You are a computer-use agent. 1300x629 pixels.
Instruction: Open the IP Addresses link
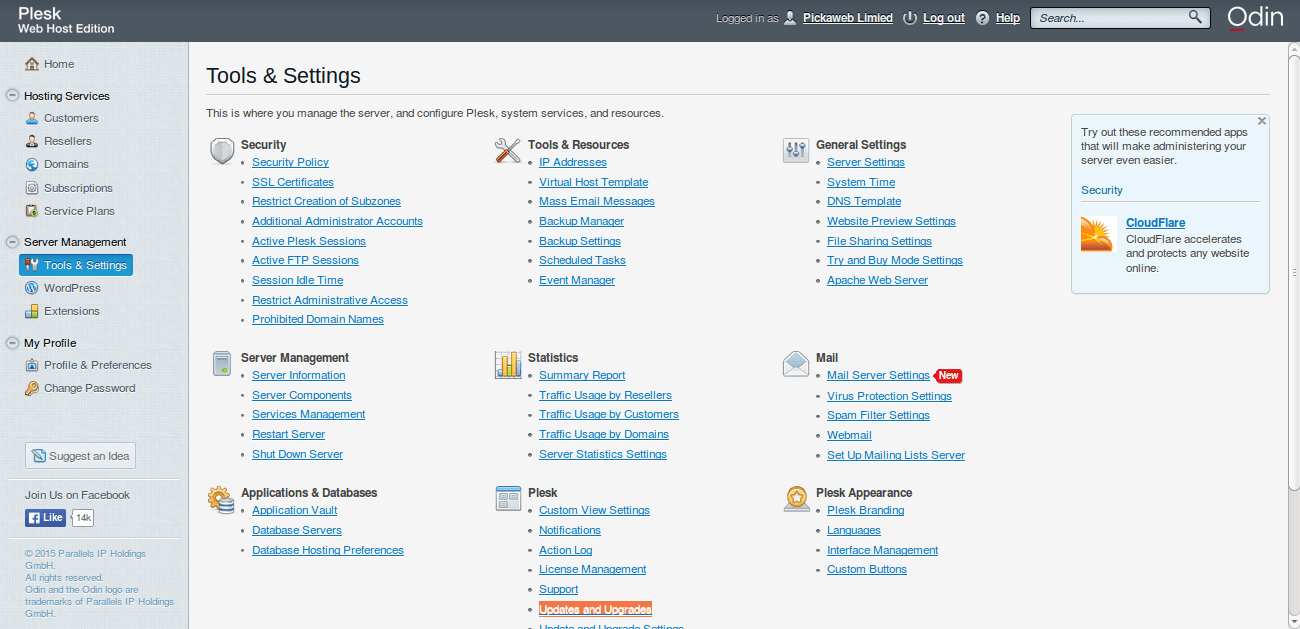573,162
